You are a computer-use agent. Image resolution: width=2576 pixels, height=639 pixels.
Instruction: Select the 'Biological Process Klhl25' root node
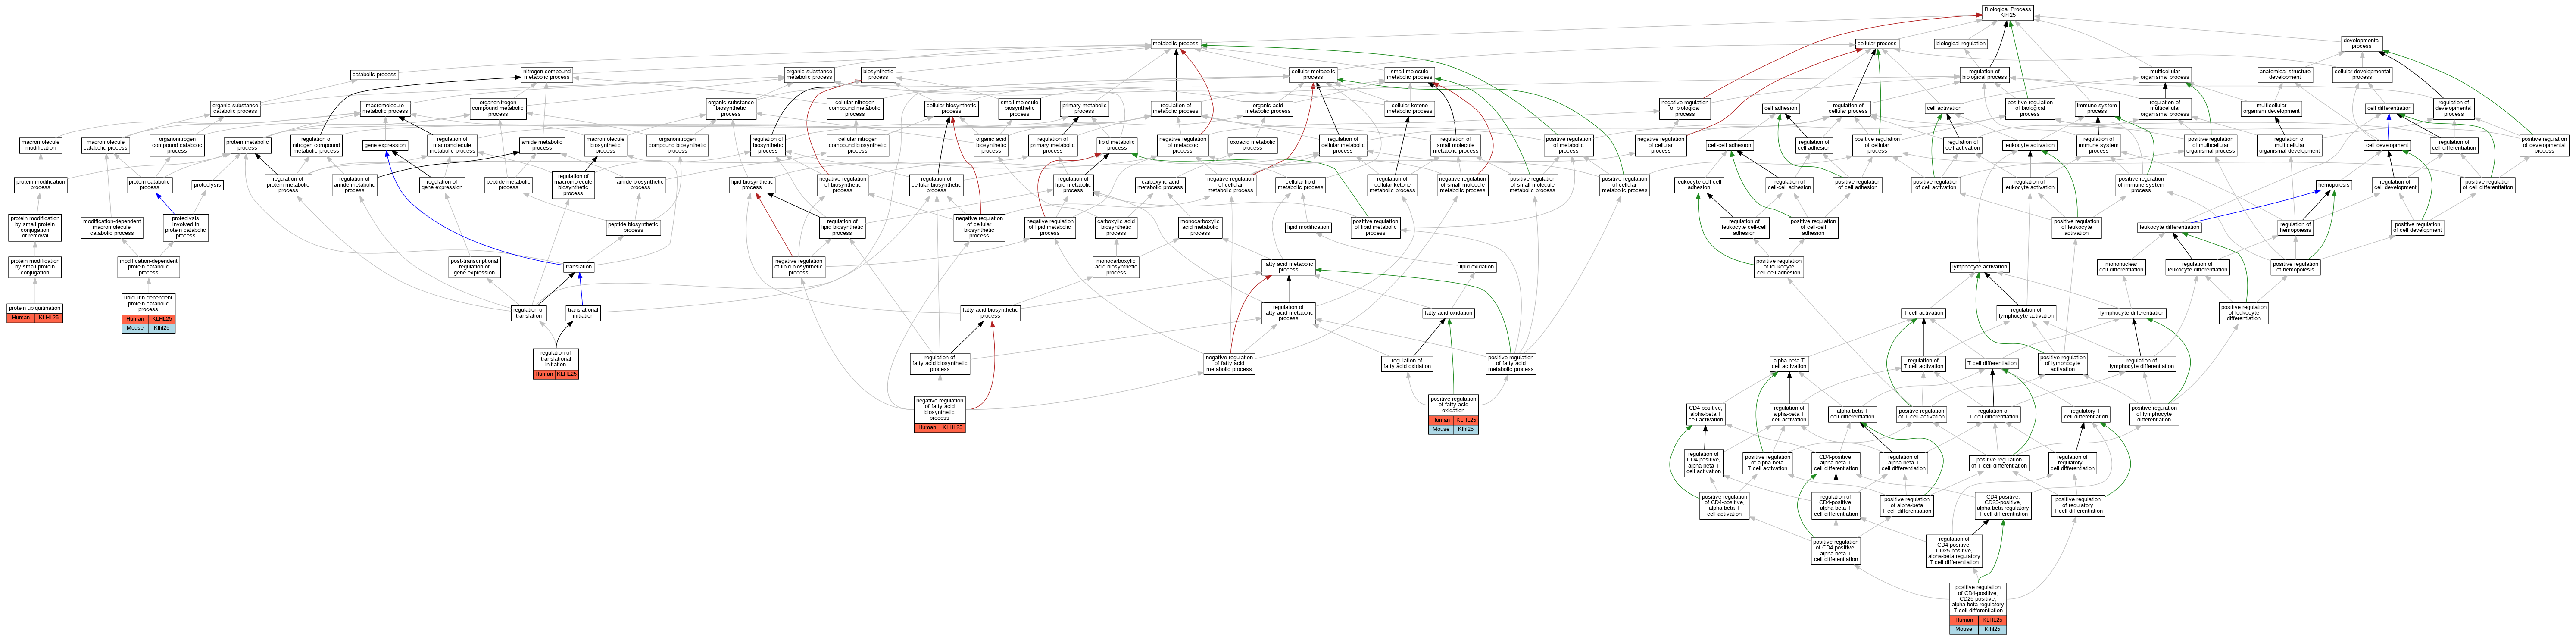point(2007,12)
